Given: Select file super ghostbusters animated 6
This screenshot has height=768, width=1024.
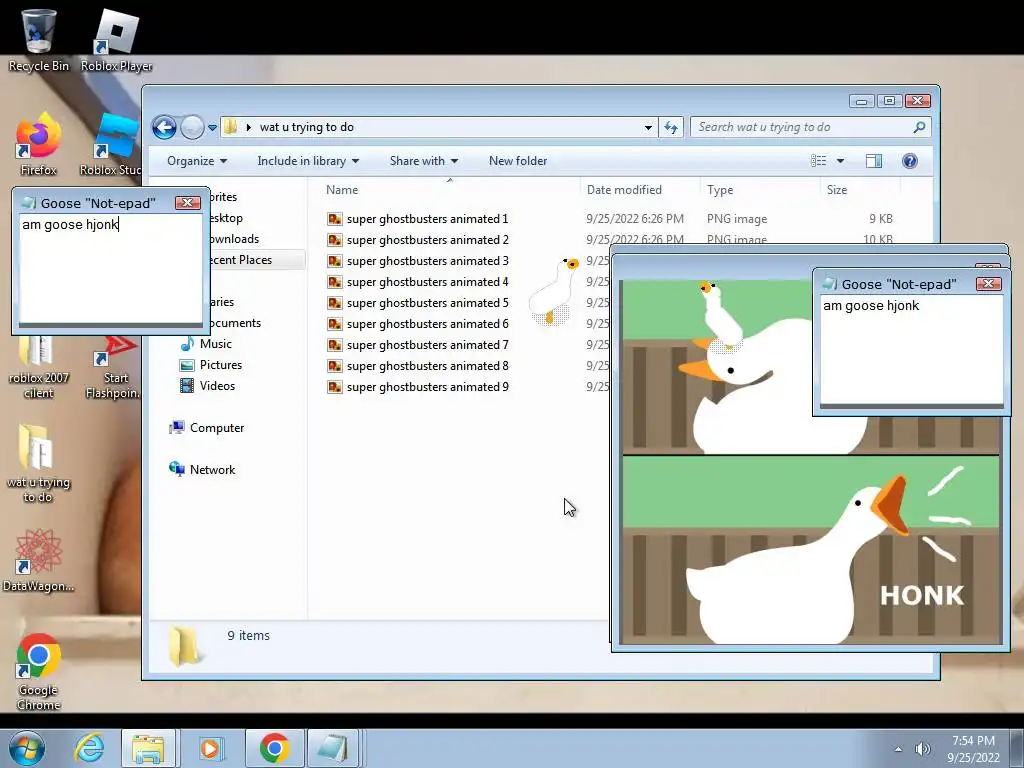Looking at the screenshot, I should tap(427, 324).
